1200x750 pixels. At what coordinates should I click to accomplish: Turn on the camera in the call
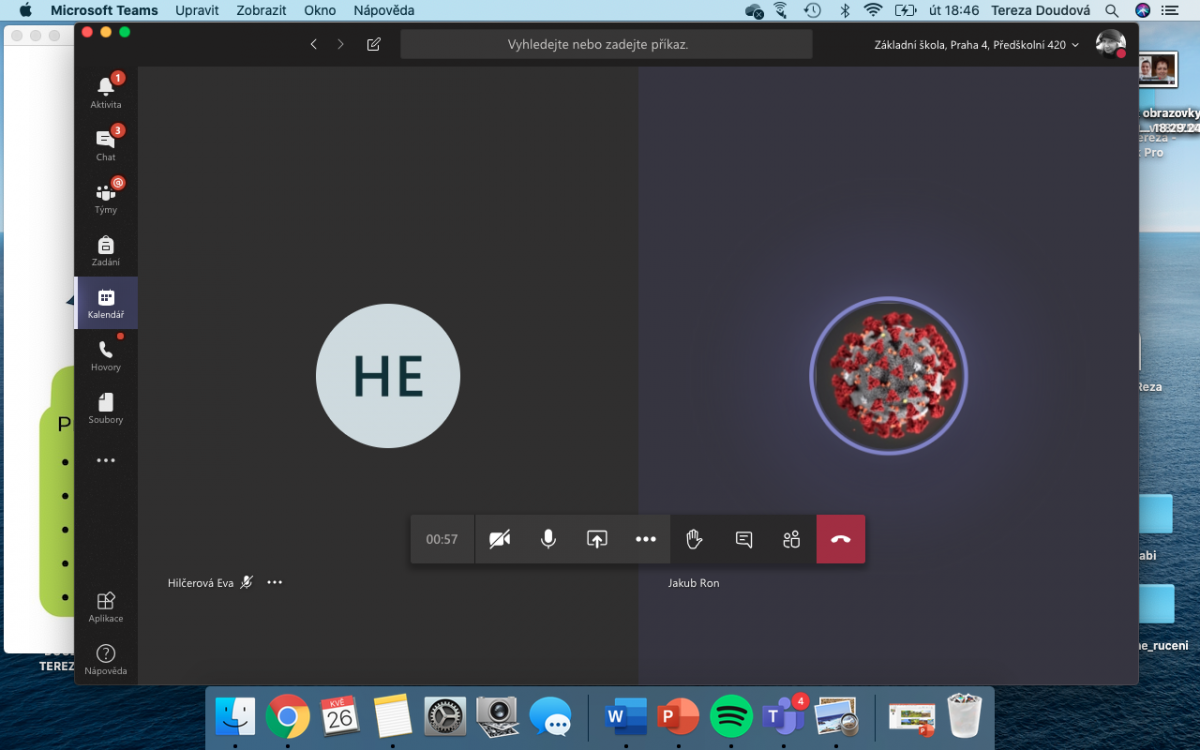point(500,539)
